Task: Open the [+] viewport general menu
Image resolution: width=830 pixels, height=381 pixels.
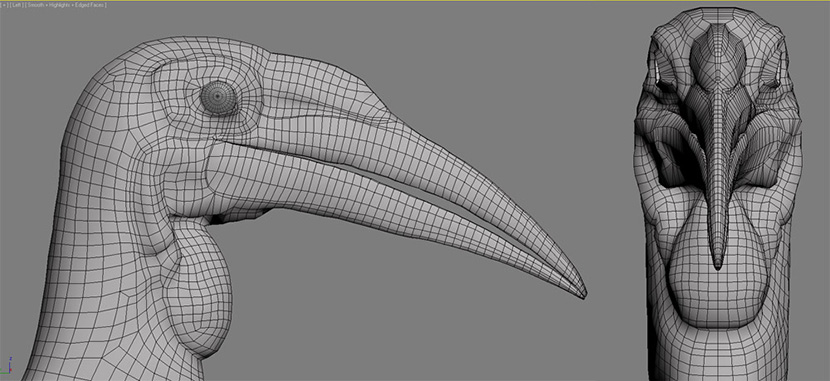Action: (x=4, y=5)
